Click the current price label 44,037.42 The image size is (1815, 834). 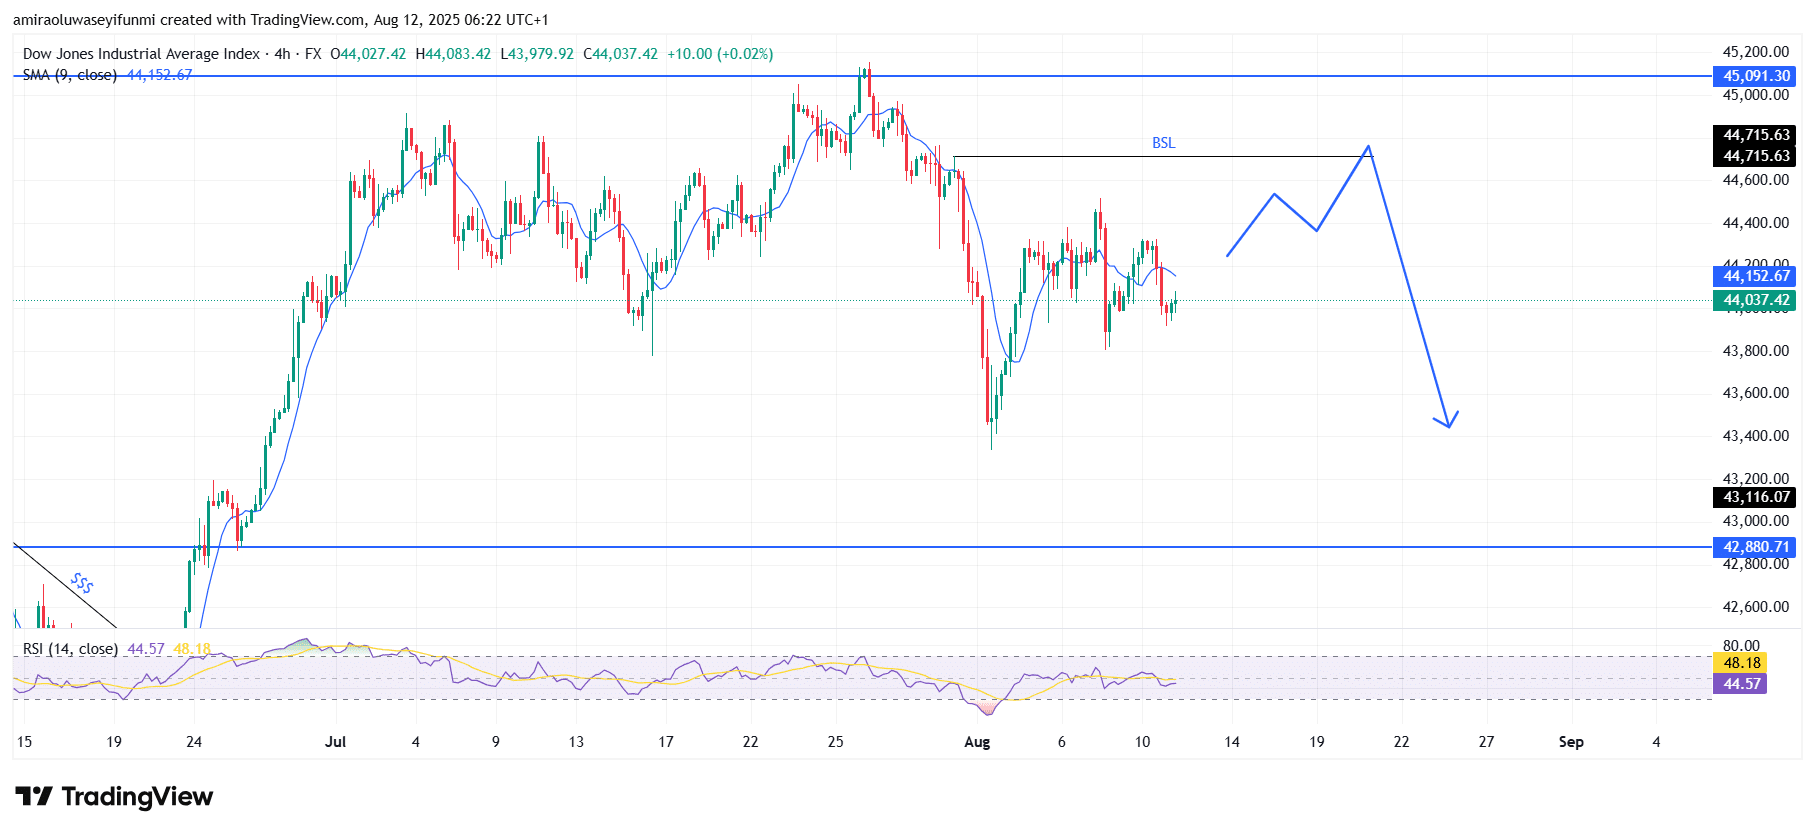point(1755,300)
